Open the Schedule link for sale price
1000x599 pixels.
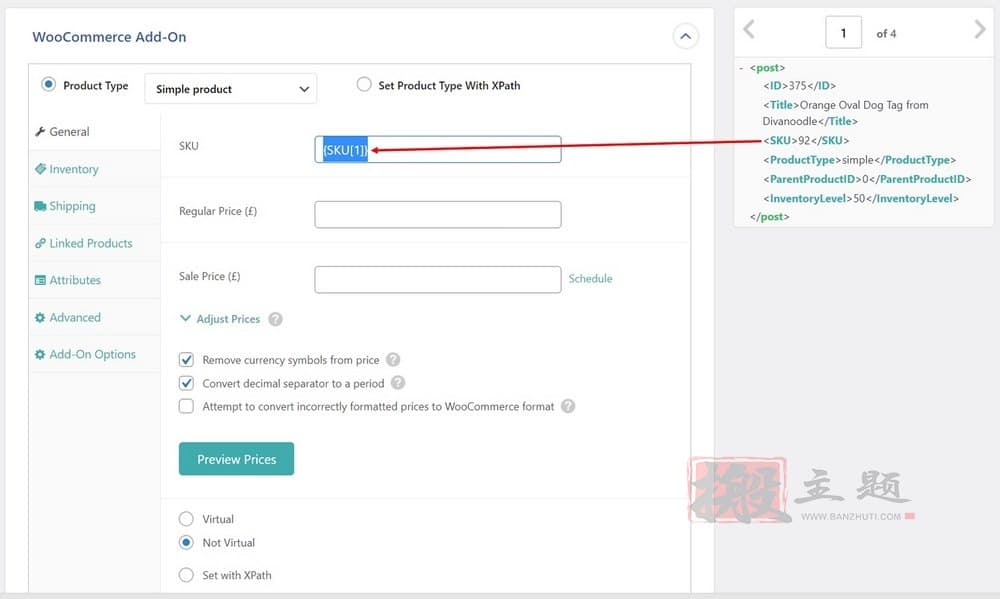590,279
